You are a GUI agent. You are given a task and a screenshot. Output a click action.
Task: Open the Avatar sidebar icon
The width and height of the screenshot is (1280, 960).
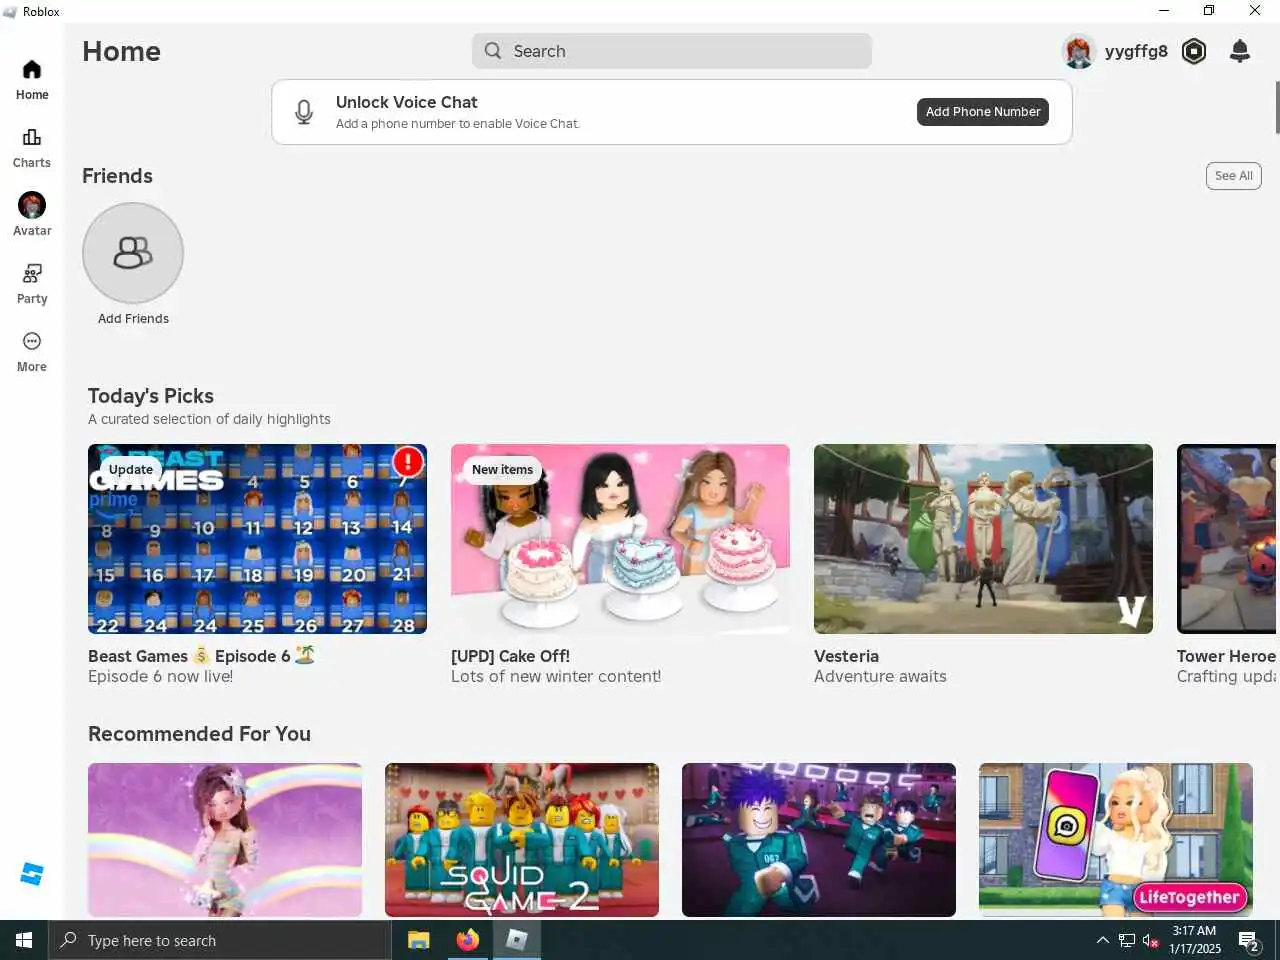[x=32, y=205]
